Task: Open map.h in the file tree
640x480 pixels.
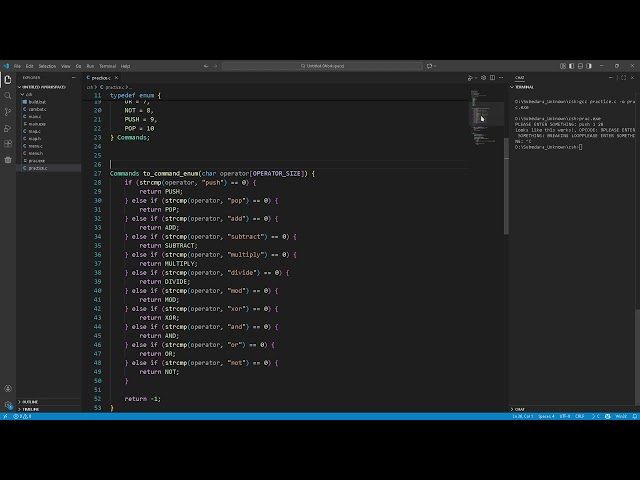Action: point(49,138)
